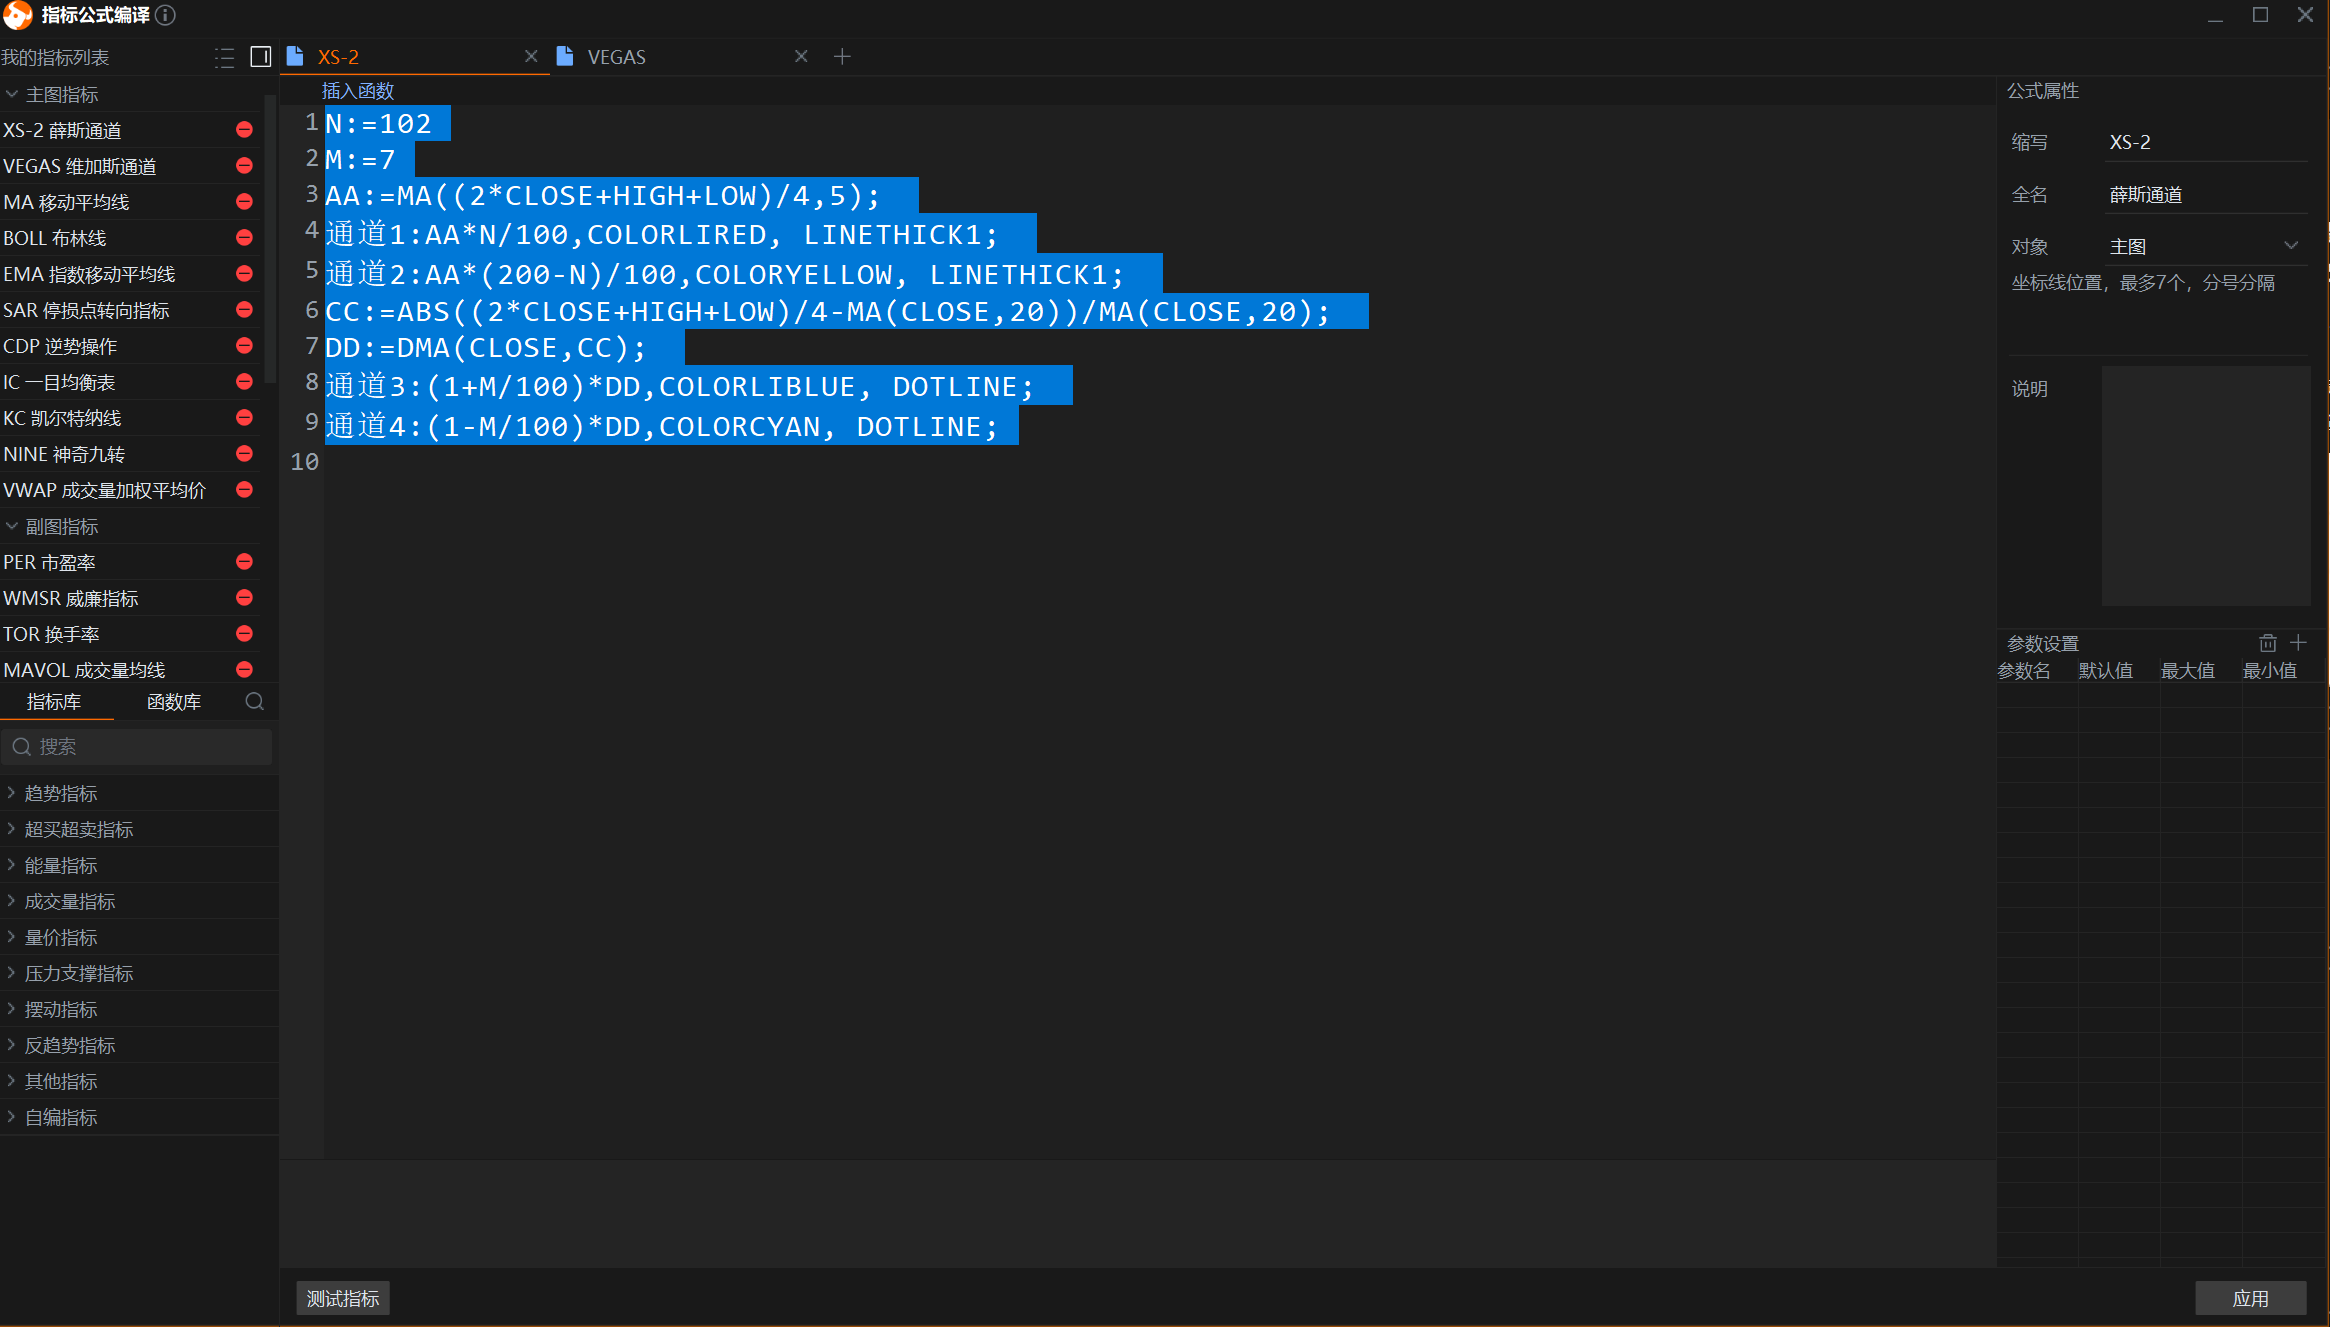Viewport: 2330px width, 1327px height.
Task: Add parameter using plus icon in 参数设置
Action: 2298,643
